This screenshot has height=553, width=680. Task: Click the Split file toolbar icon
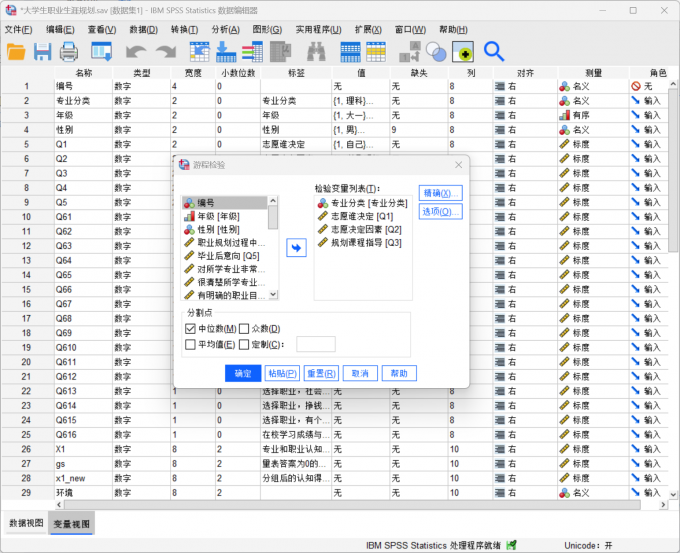[x=410, y=52]
